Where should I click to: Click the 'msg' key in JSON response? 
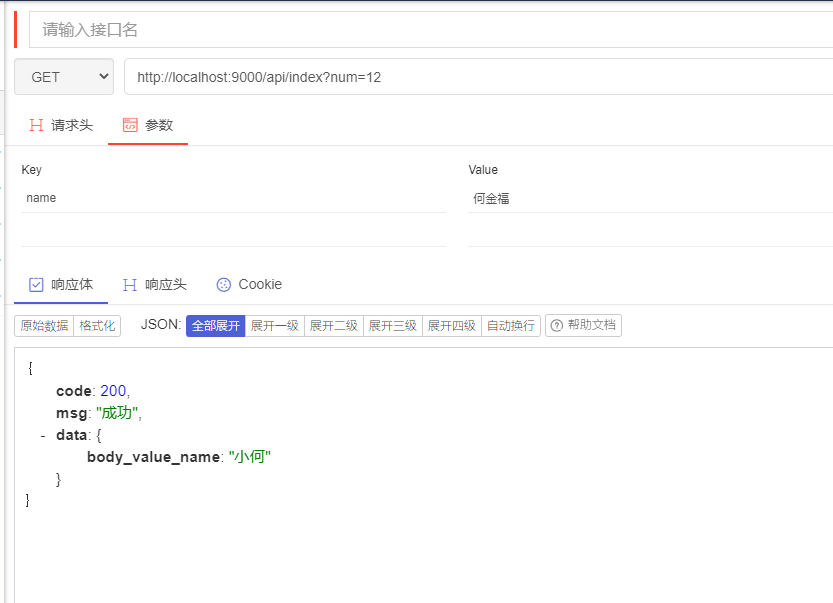coord(72,413)
